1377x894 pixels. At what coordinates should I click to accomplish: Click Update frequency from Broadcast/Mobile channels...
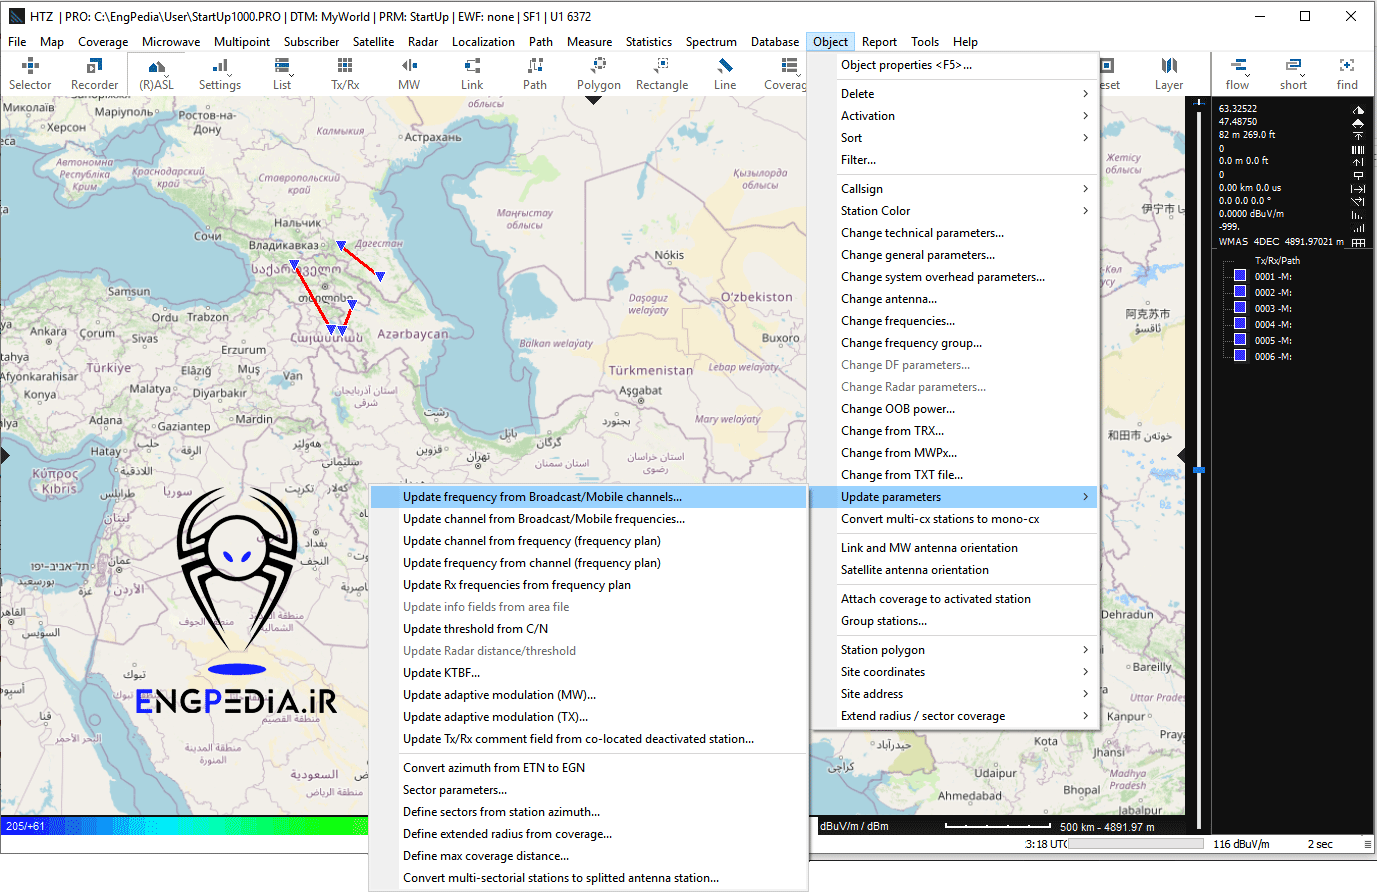(x=588, y=497)
